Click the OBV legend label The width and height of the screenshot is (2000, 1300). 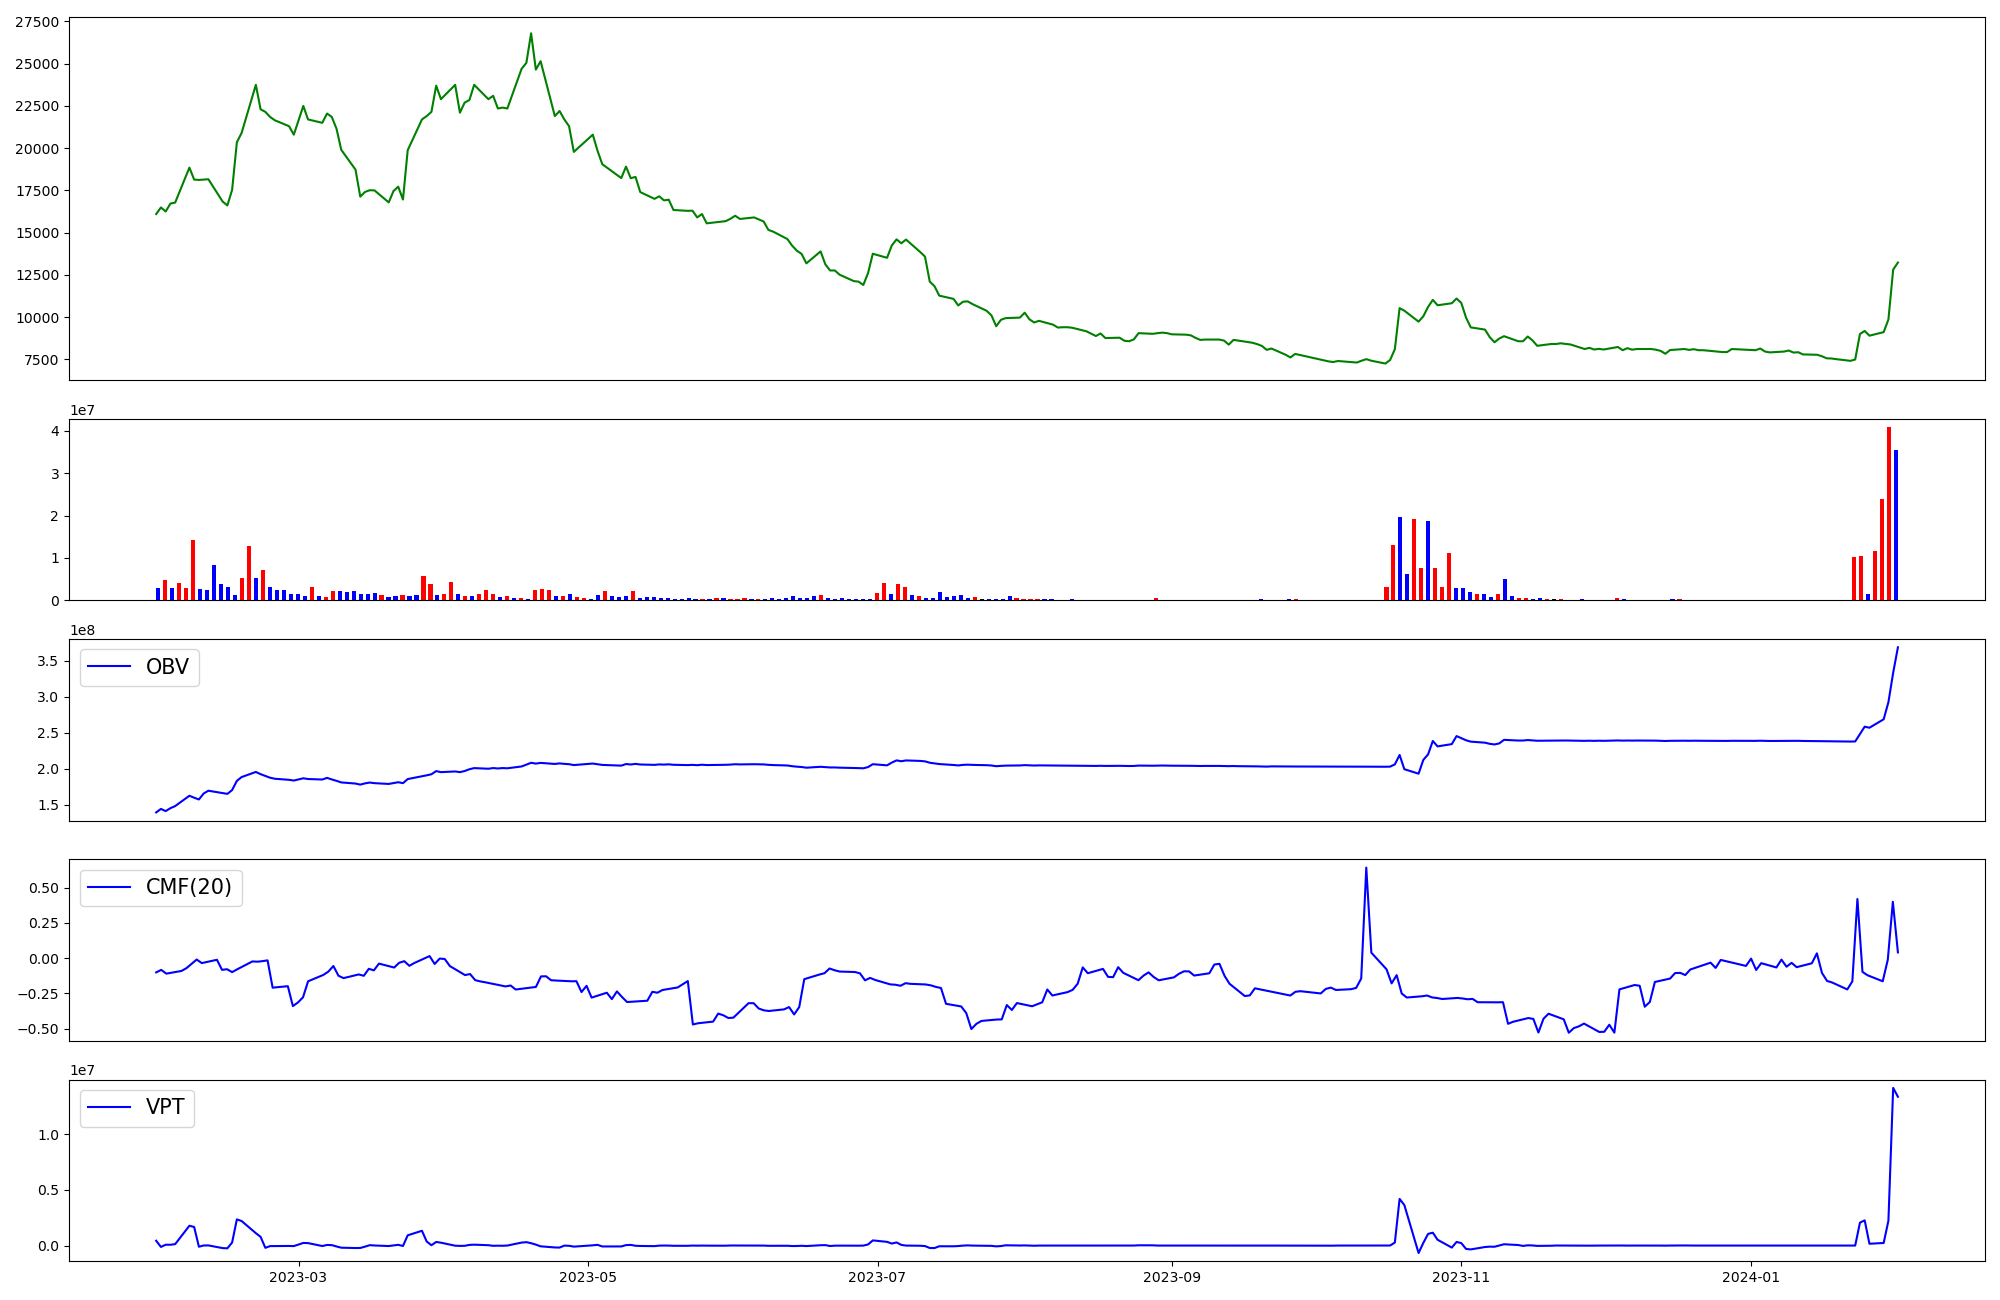click(167, 667)
